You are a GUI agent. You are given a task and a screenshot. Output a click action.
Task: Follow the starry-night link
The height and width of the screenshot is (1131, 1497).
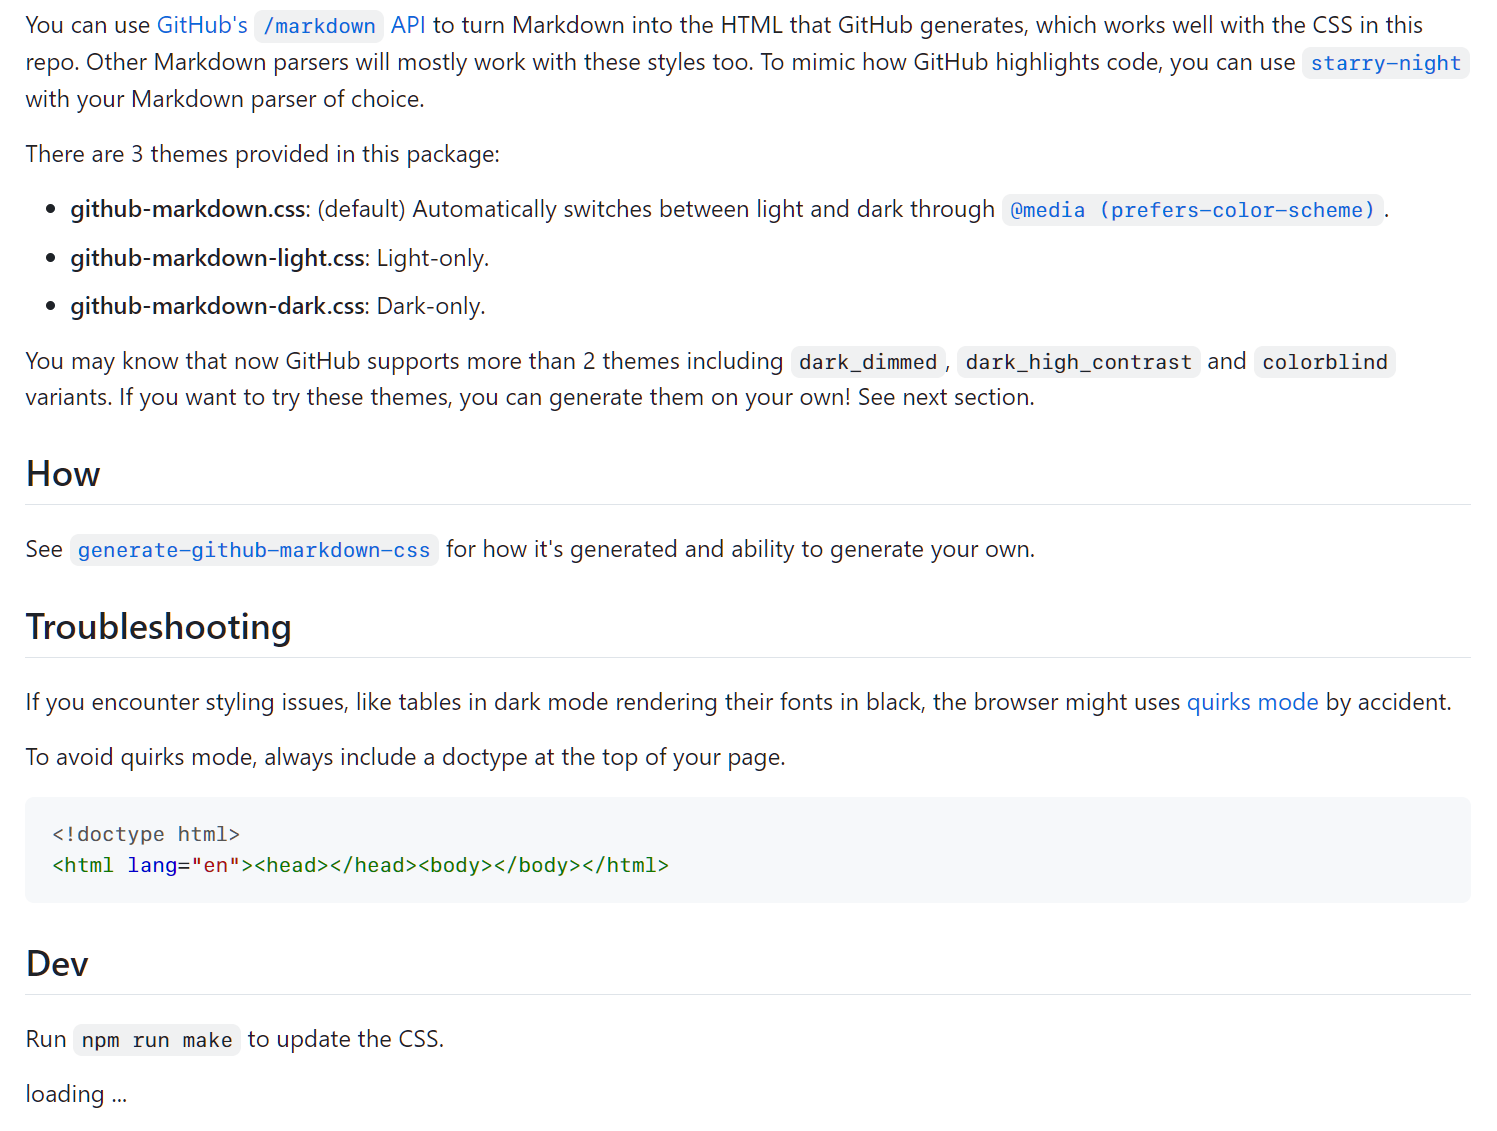[1385, 63]
